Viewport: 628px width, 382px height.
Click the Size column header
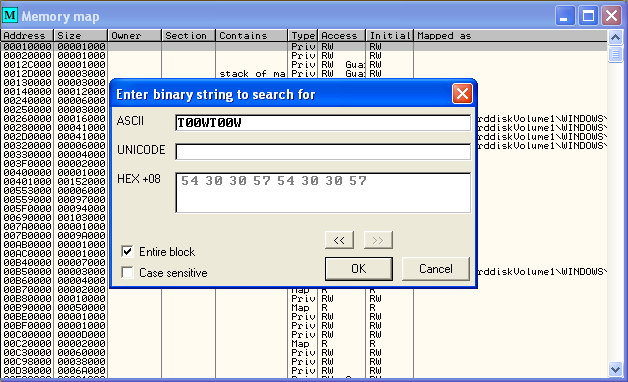click(81, 36)
